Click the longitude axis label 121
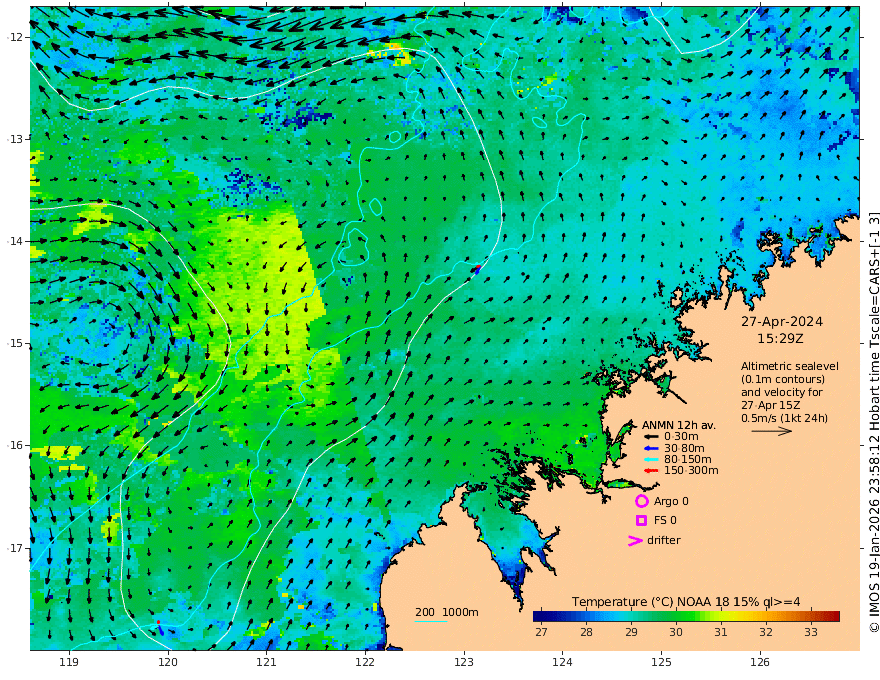 coord(267,663)
